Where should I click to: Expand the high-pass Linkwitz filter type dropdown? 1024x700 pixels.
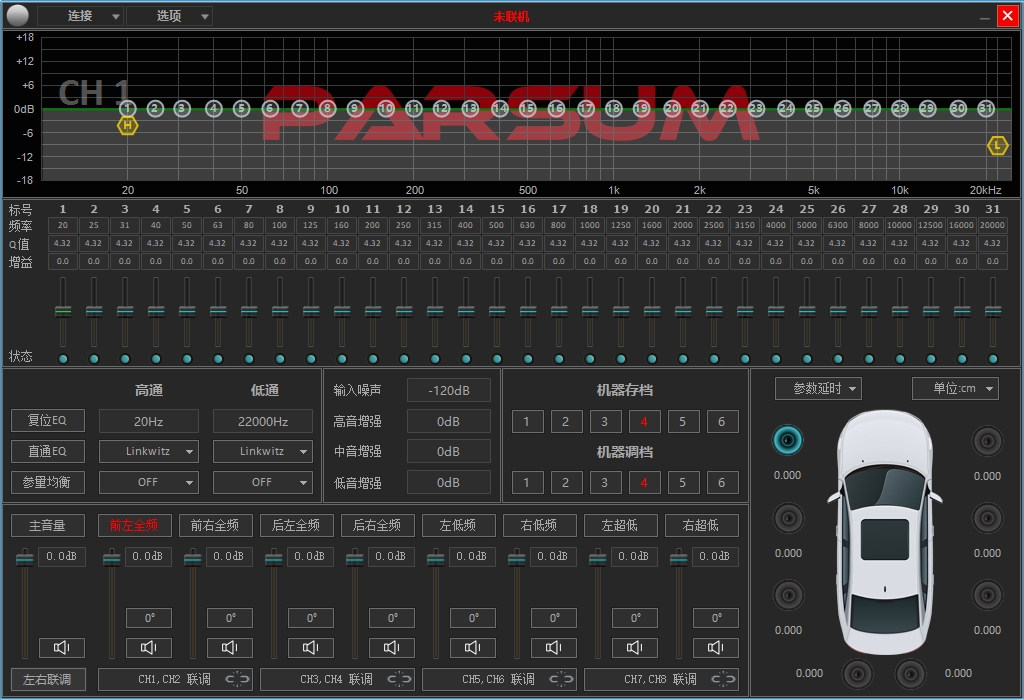point(149,451)
